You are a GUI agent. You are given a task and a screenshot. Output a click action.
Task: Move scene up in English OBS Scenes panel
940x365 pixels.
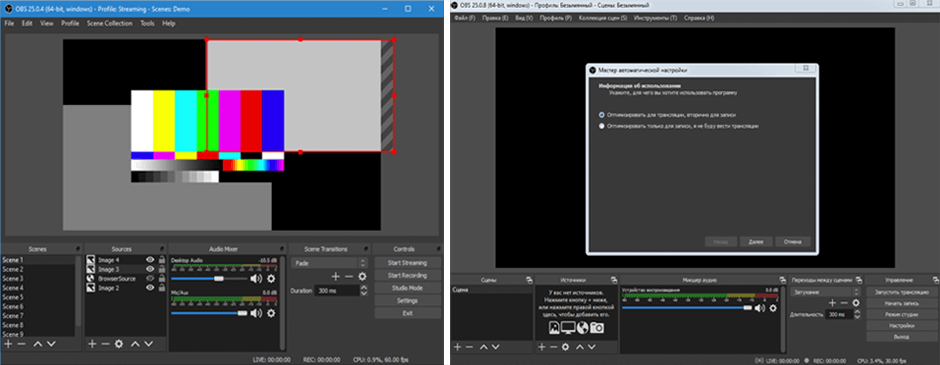coord(38,344)
